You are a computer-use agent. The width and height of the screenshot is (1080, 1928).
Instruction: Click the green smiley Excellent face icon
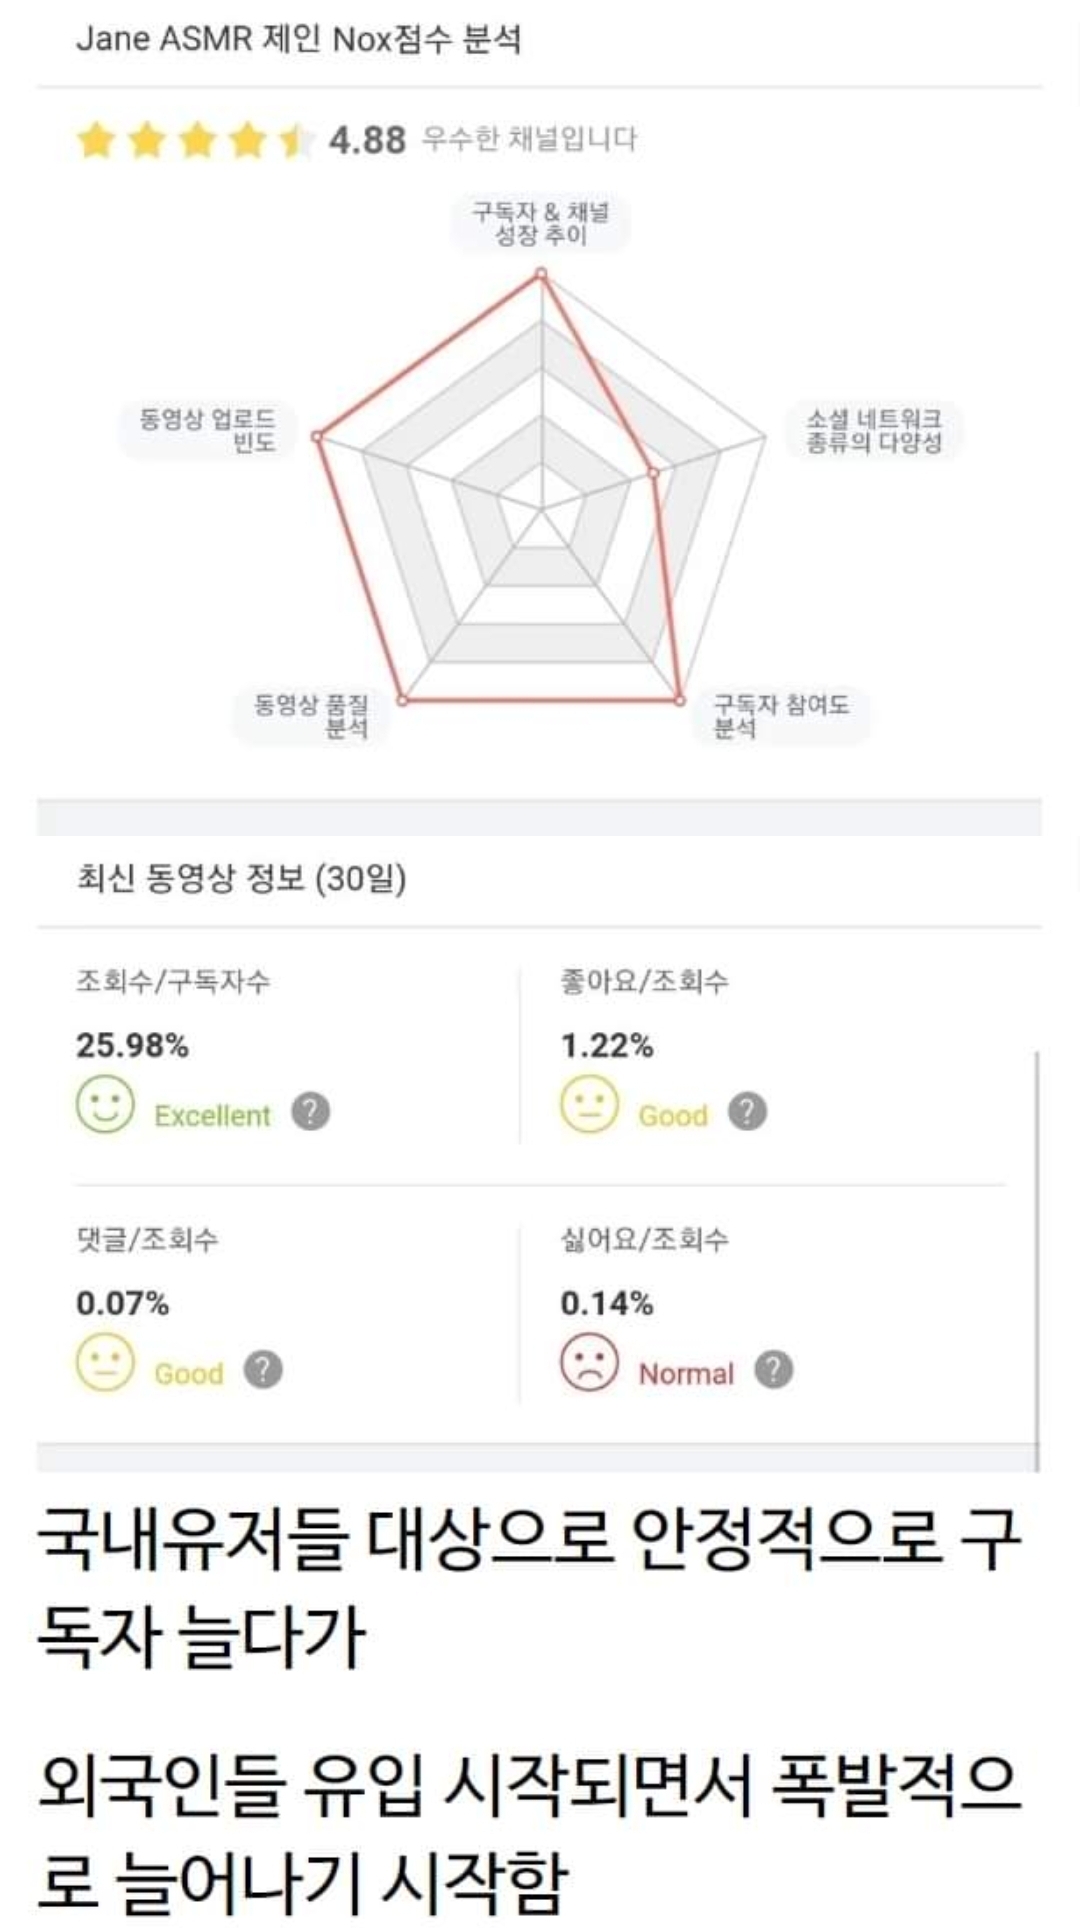pyautogui.click(x=105, y=1105)
